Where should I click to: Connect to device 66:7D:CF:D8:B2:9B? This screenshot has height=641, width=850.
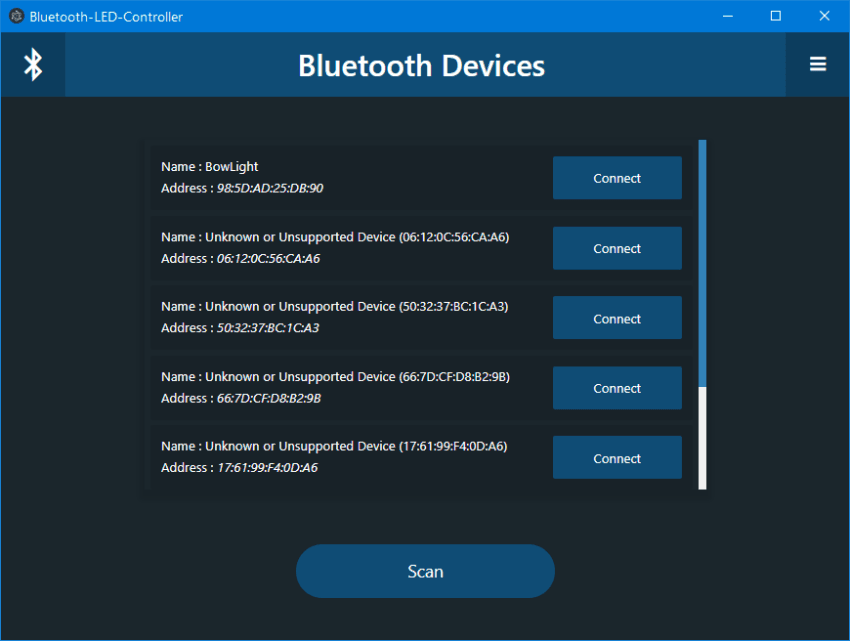point(617,388)
